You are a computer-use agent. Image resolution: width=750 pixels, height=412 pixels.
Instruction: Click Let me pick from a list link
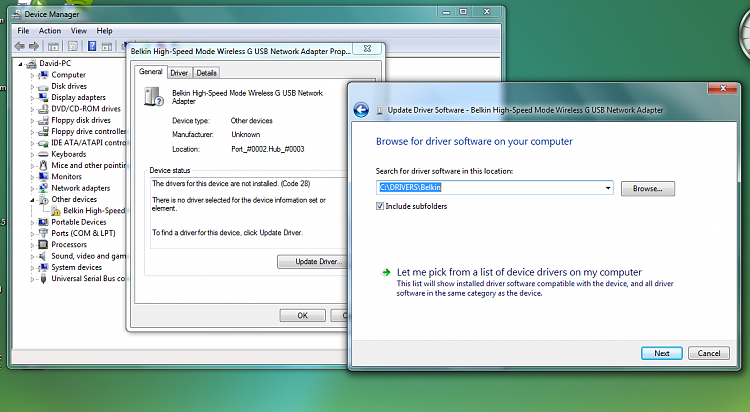pos(519,272)
